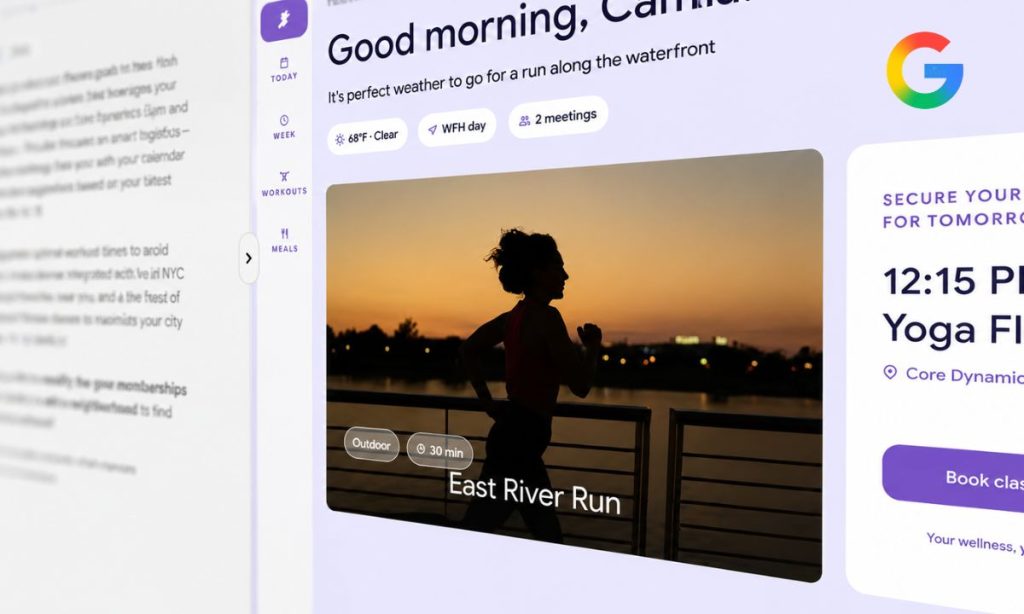Click the people icon in meetings chip
The width and height of the screenshot is (1024, 614).
pyautogui.click(x=524, y=121)
